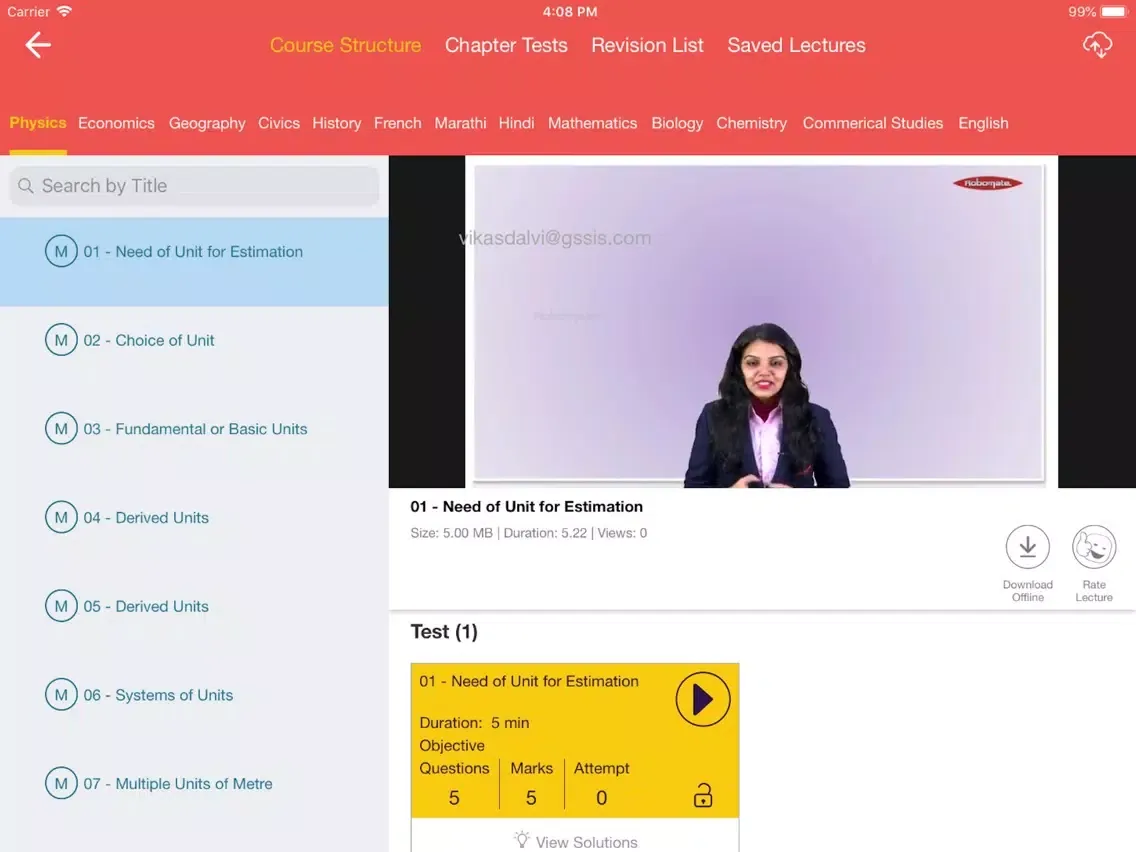Open the Chemistry subject tab

pos(752,123)
